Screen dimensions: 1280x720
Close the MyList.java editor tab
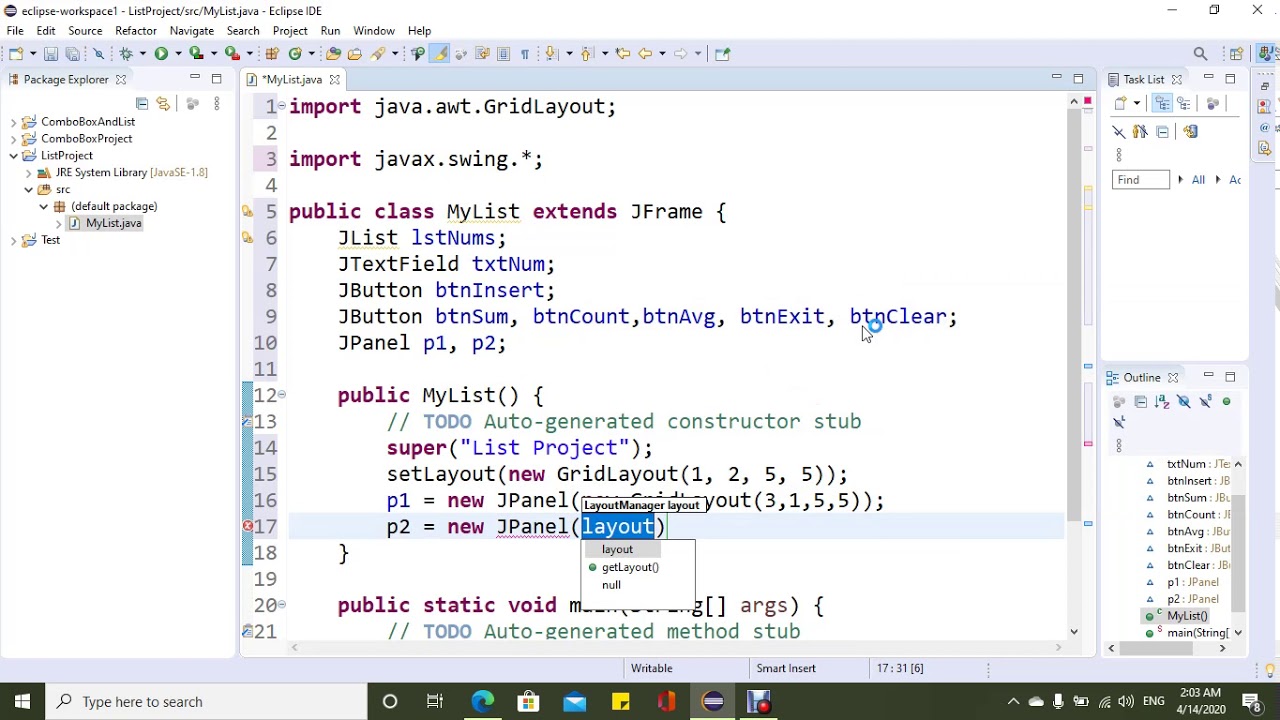(x=335, y=80)
